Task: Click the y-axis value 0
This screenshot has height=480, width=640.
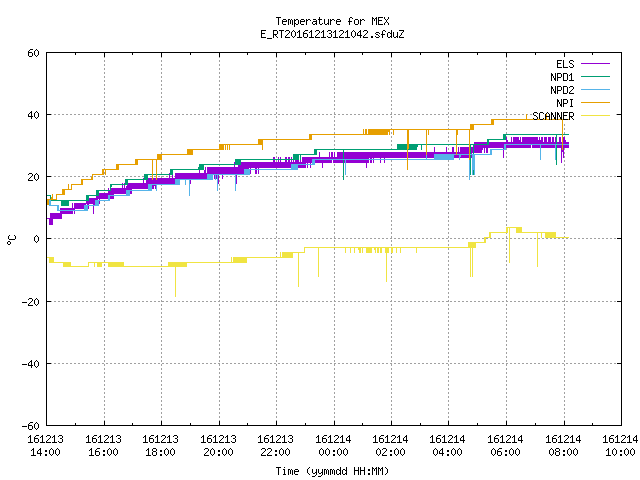Action: pyautogui.click(x=37, y=239)
